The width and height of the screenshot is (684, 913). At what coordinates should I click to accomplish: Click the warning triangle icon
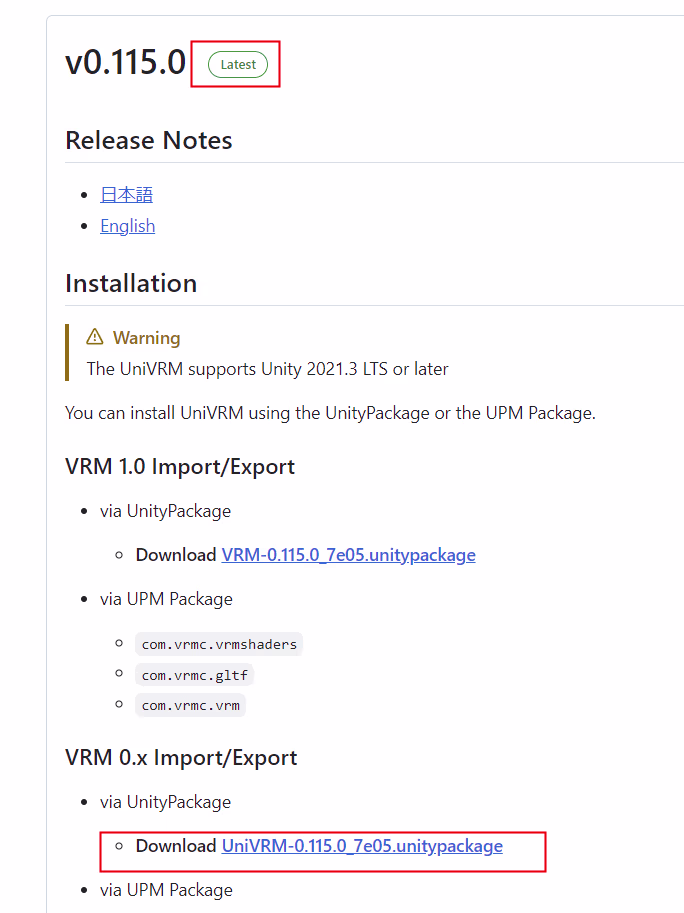pyautogui.click(x=95, y=337)
